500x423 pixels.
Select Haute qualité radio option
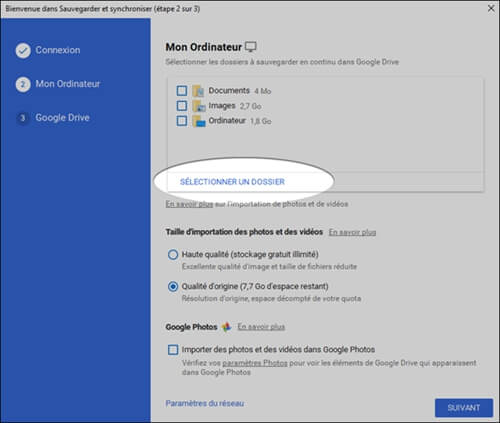[173, 255]
